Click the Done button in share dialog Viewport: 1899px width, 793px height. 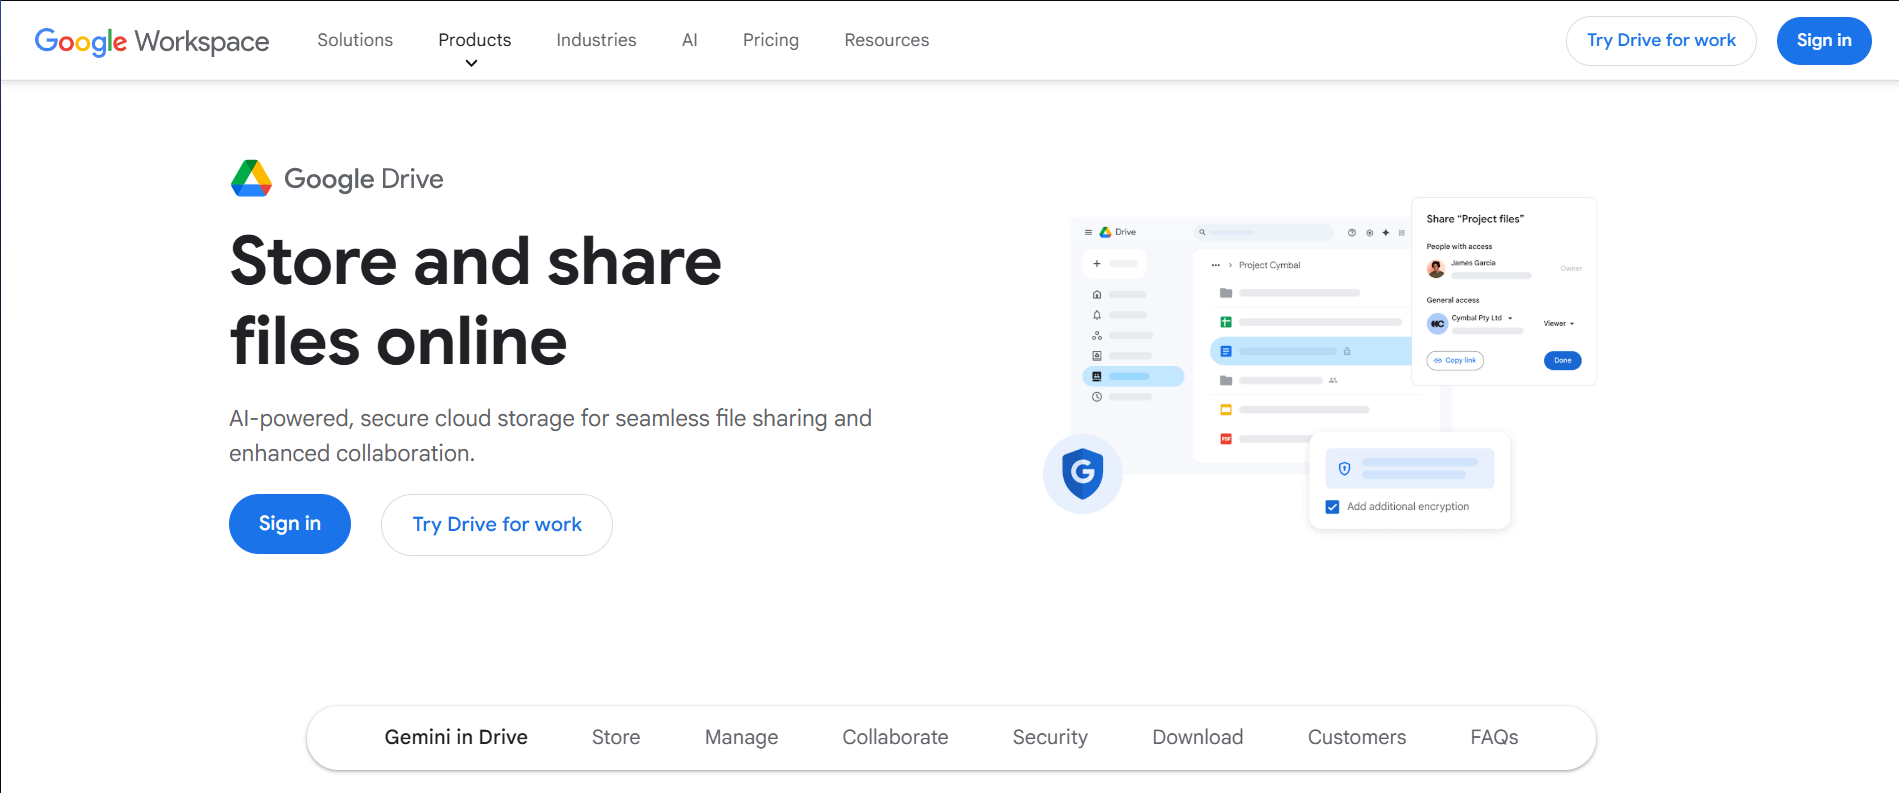(1563, 361)
